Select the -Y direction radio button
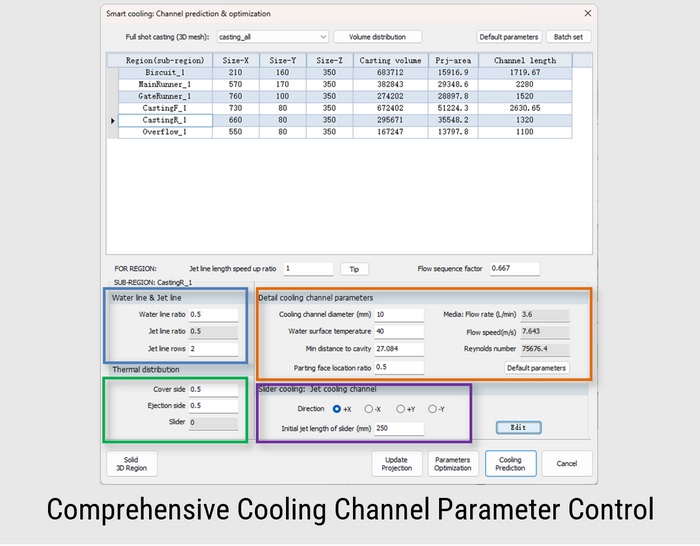 pyautogui.click(x=432, y=409)
